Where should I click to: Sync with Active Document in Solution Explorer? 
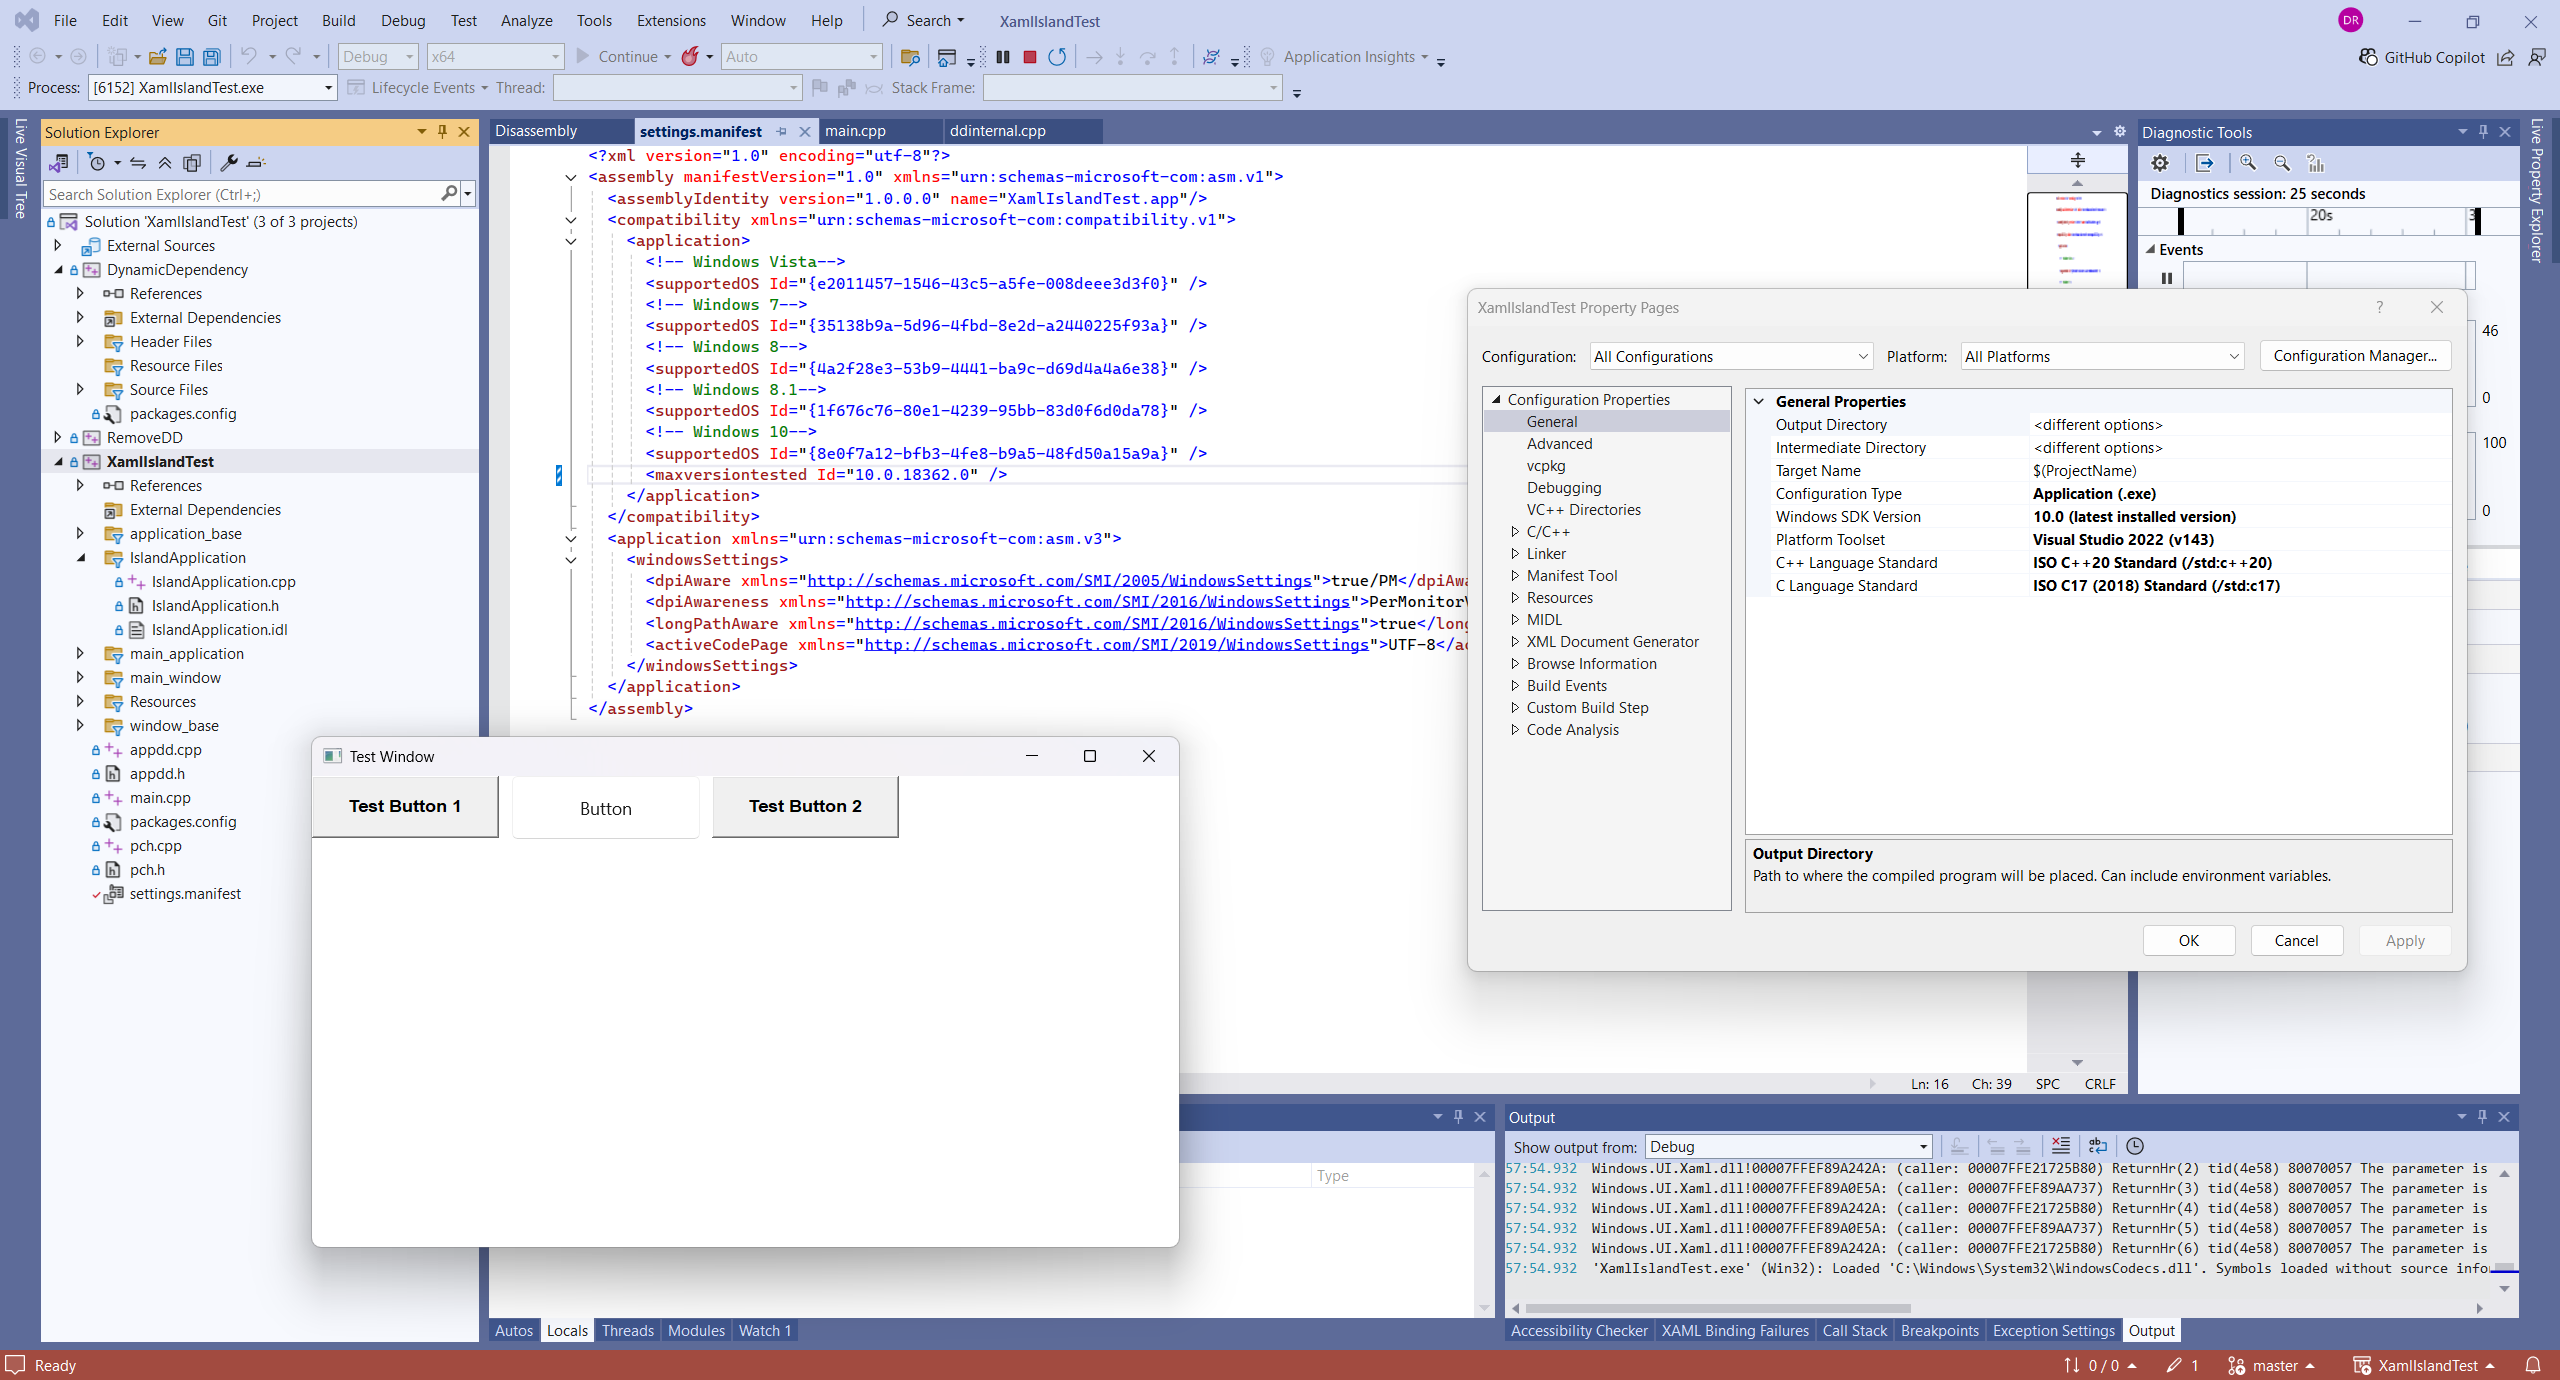click(138, 163)
